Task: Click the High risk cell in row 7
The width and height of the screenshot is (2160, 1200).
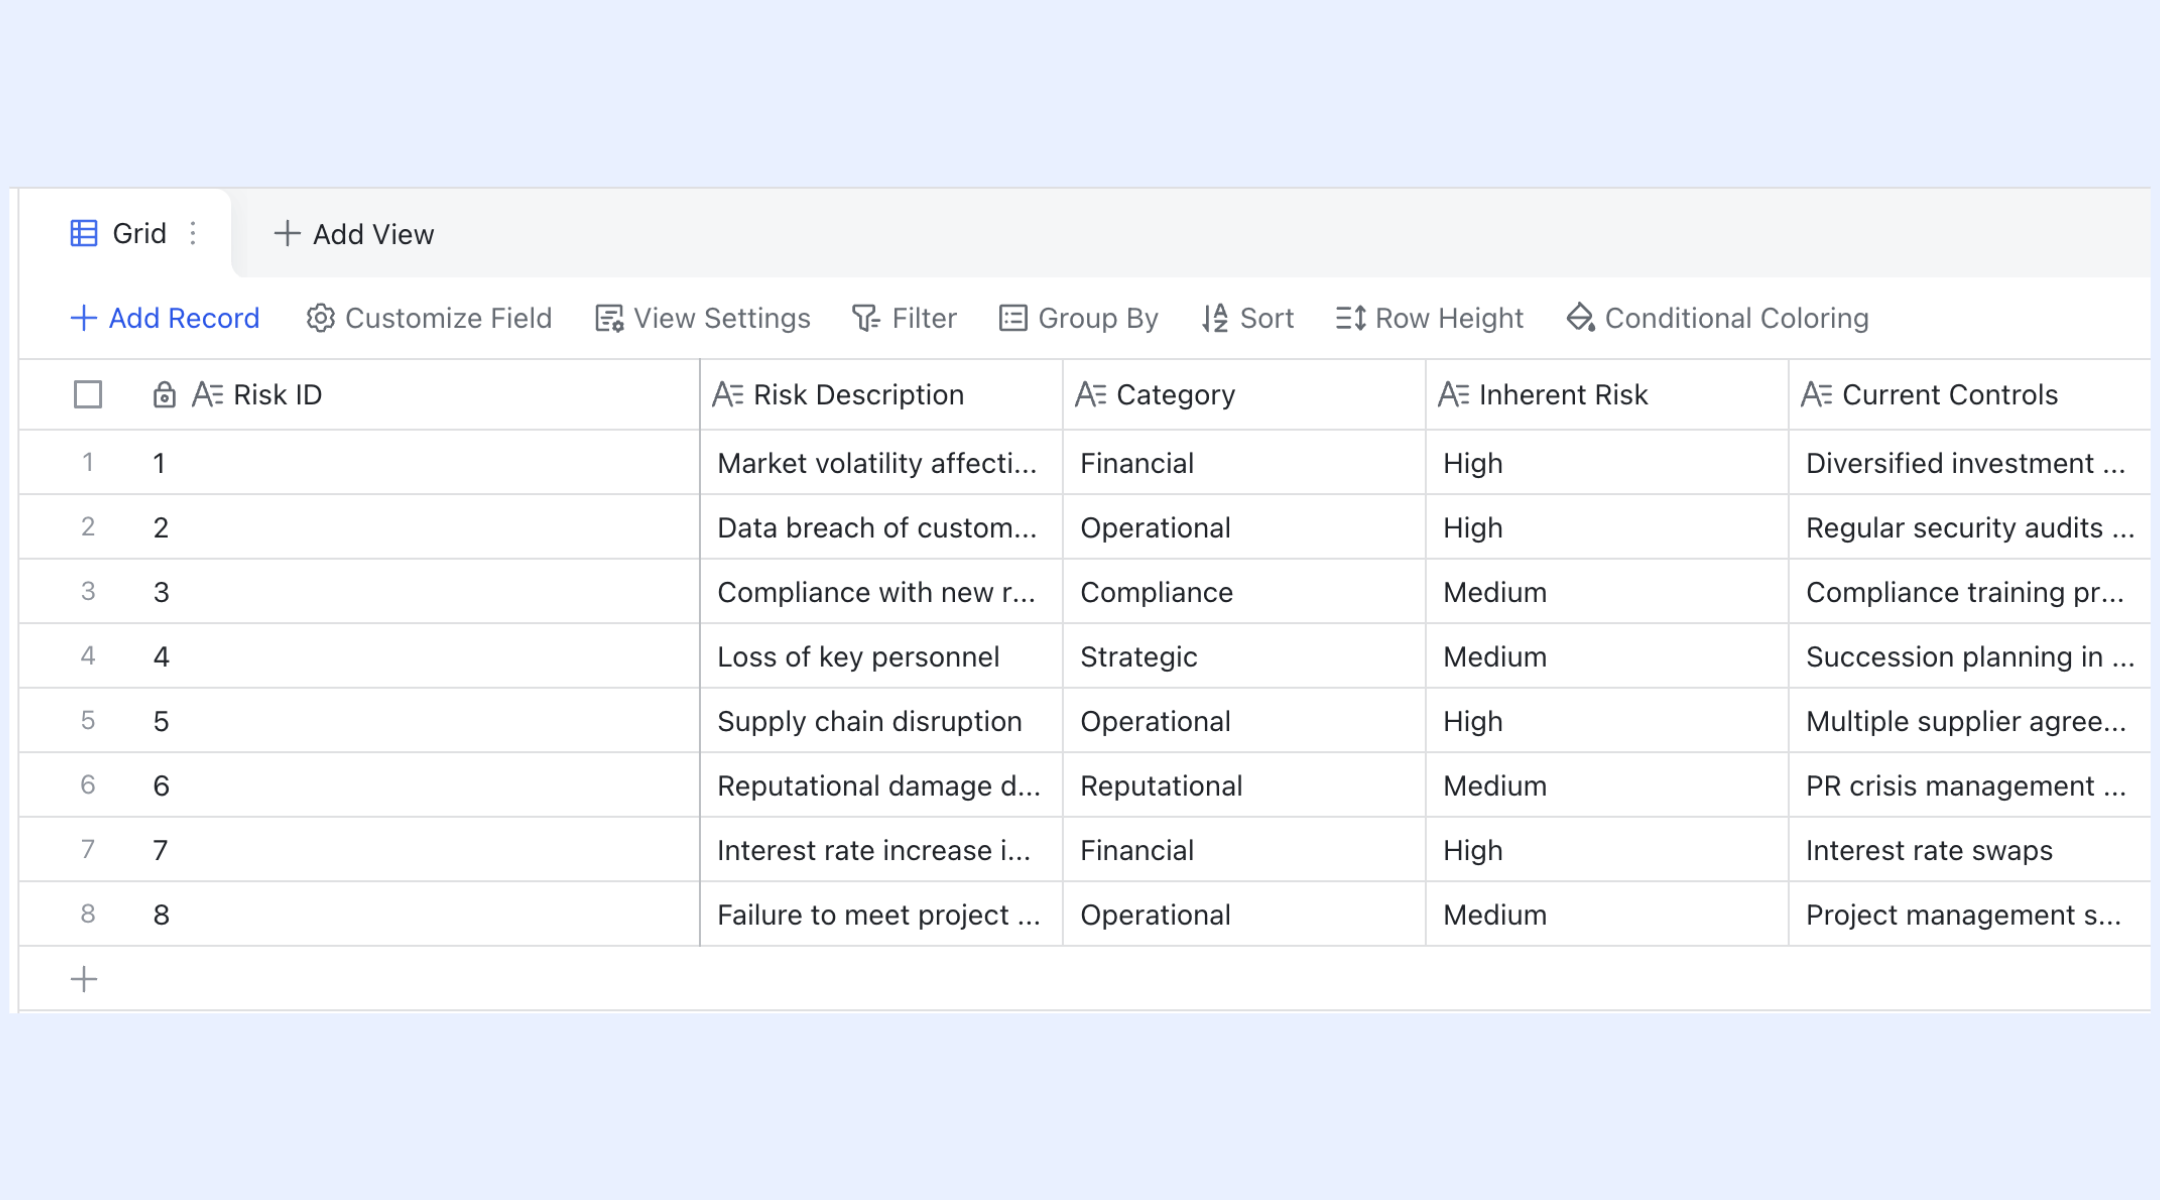Action: click(x=1607, y=850)
